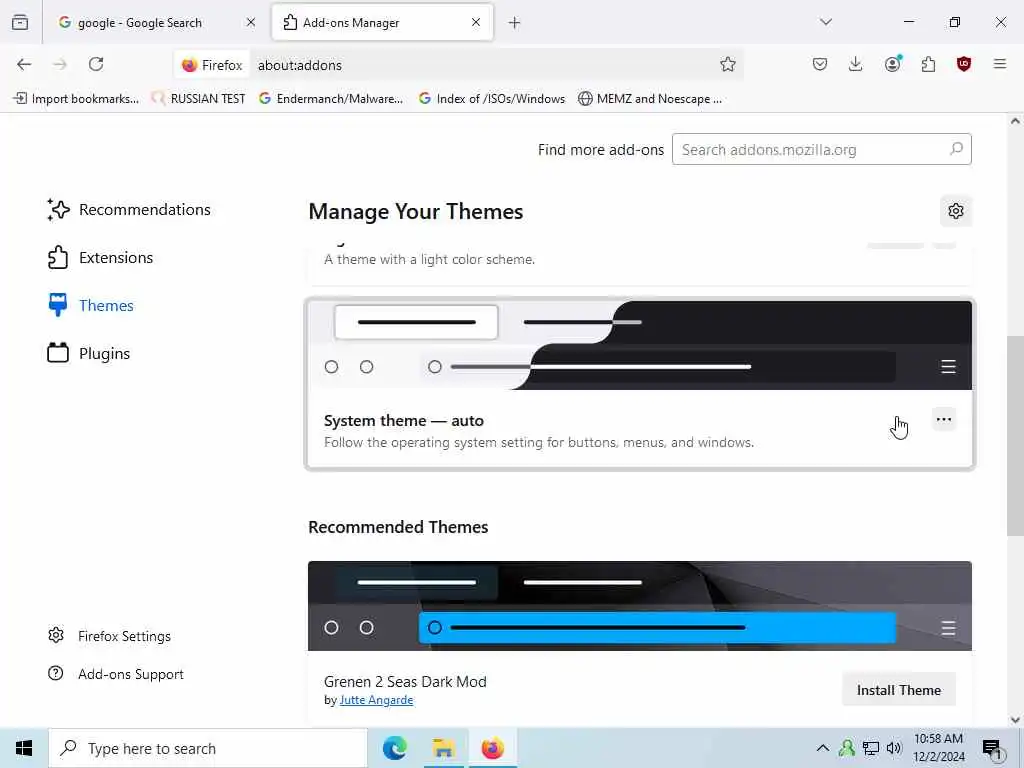The height and width of the screenshot is (768, 1024).
Task: Show hidden system tray icons
Action: [823, 748]
